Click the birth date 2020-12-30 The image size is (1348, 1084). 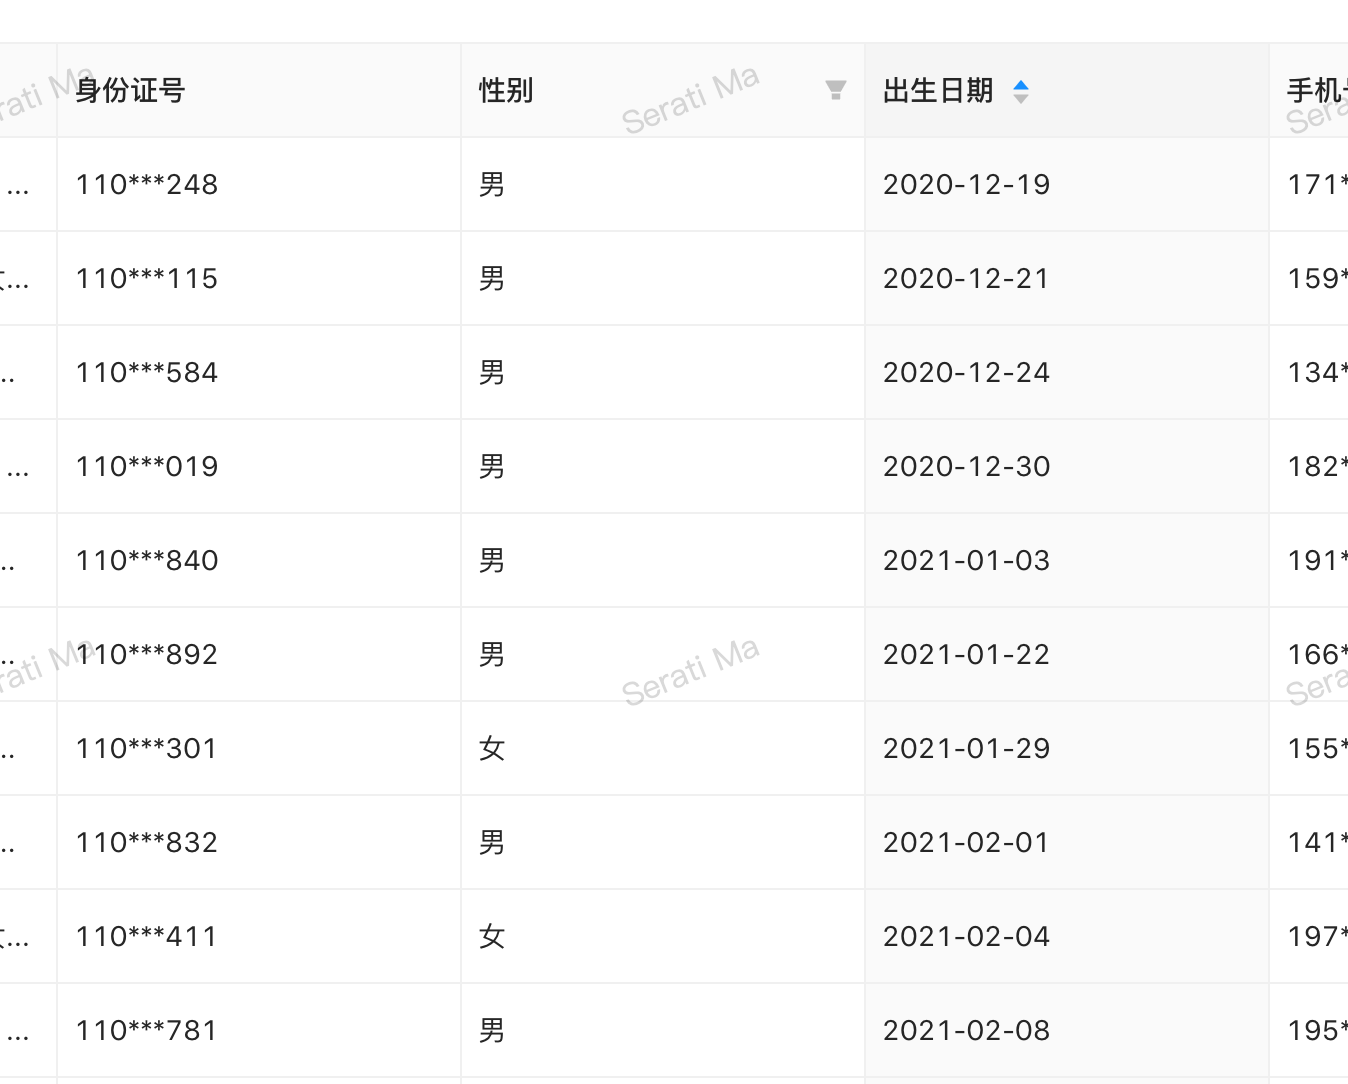(966, 466)
